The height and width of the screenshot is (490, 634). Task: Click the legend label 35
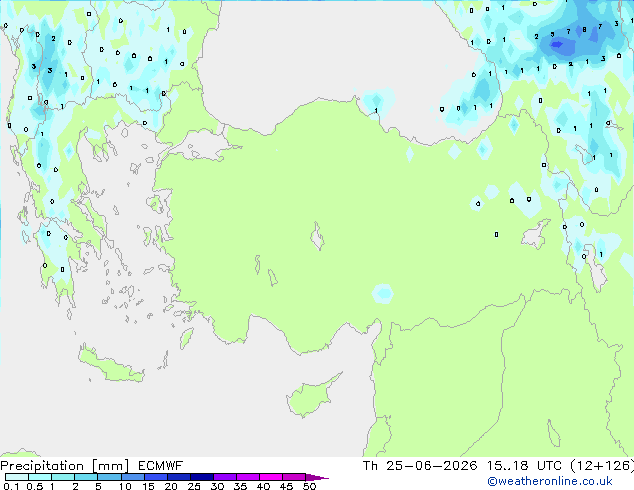pos(240,486)
